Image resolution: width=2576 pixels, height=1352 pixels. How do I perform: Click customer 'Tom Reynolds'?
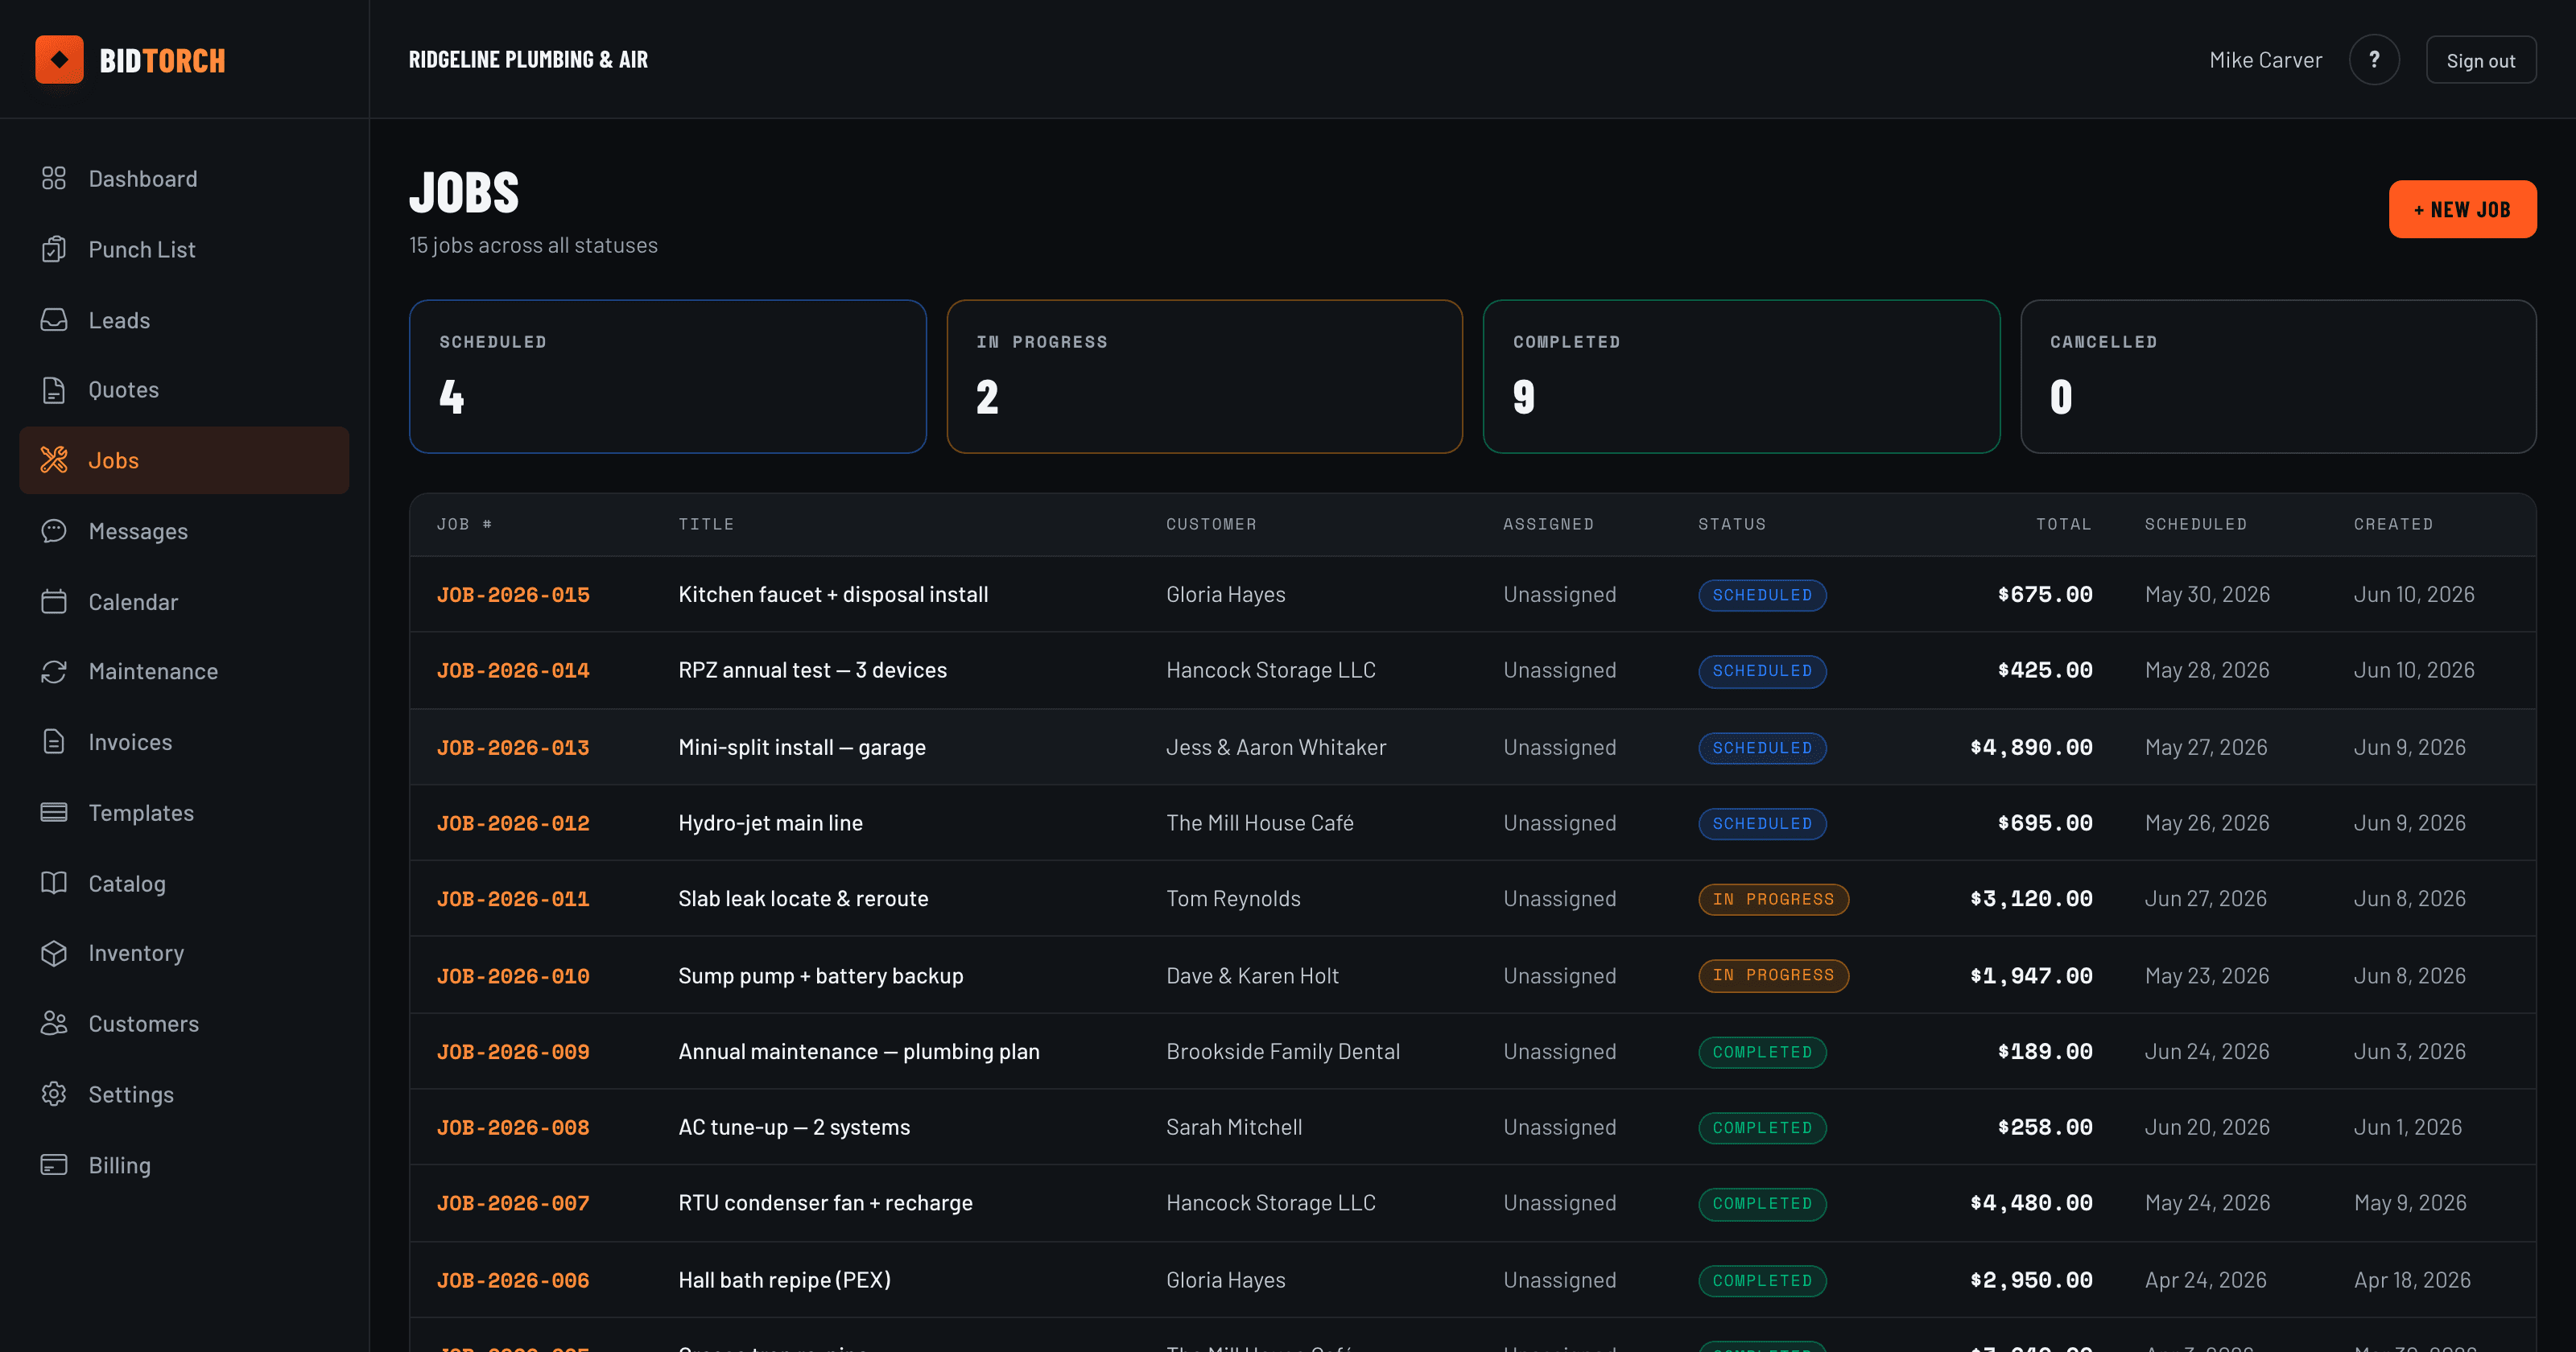pos(1233,898)
